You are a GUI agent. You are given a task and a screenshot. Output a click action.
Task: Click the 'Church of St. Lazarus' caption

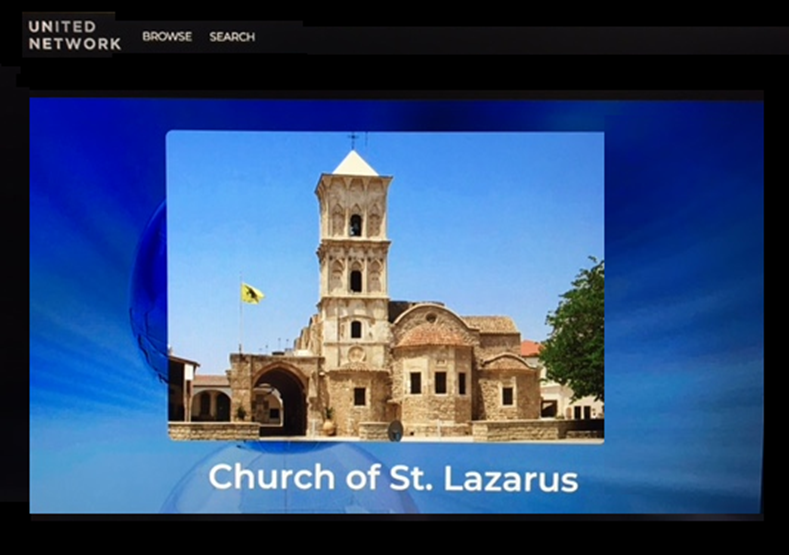coord(393,478)
